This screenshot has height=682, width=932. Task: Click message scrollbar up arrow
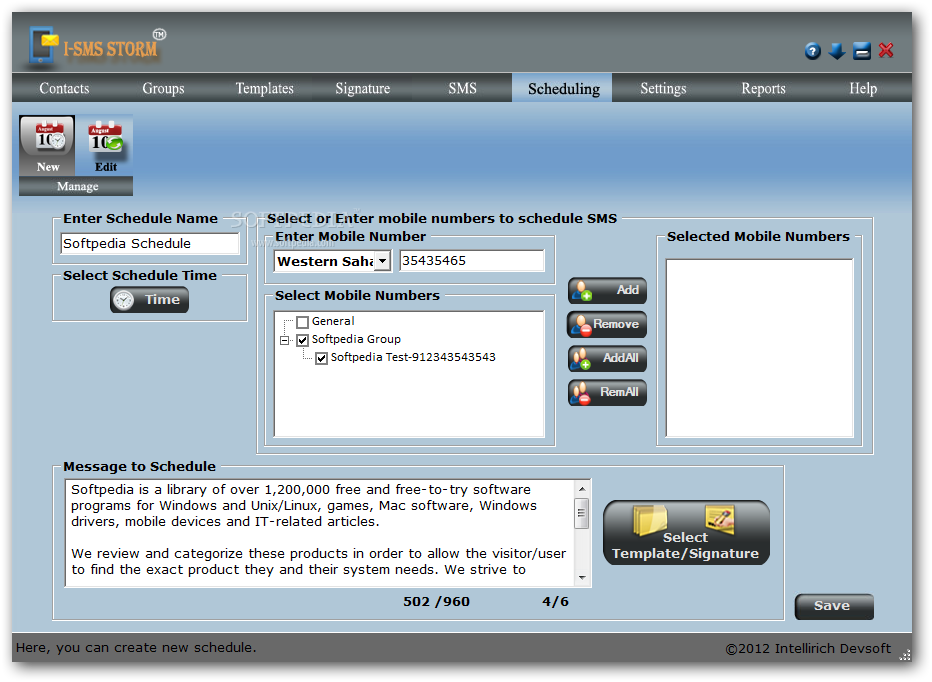pyautogui.click(x=582, y=489)
